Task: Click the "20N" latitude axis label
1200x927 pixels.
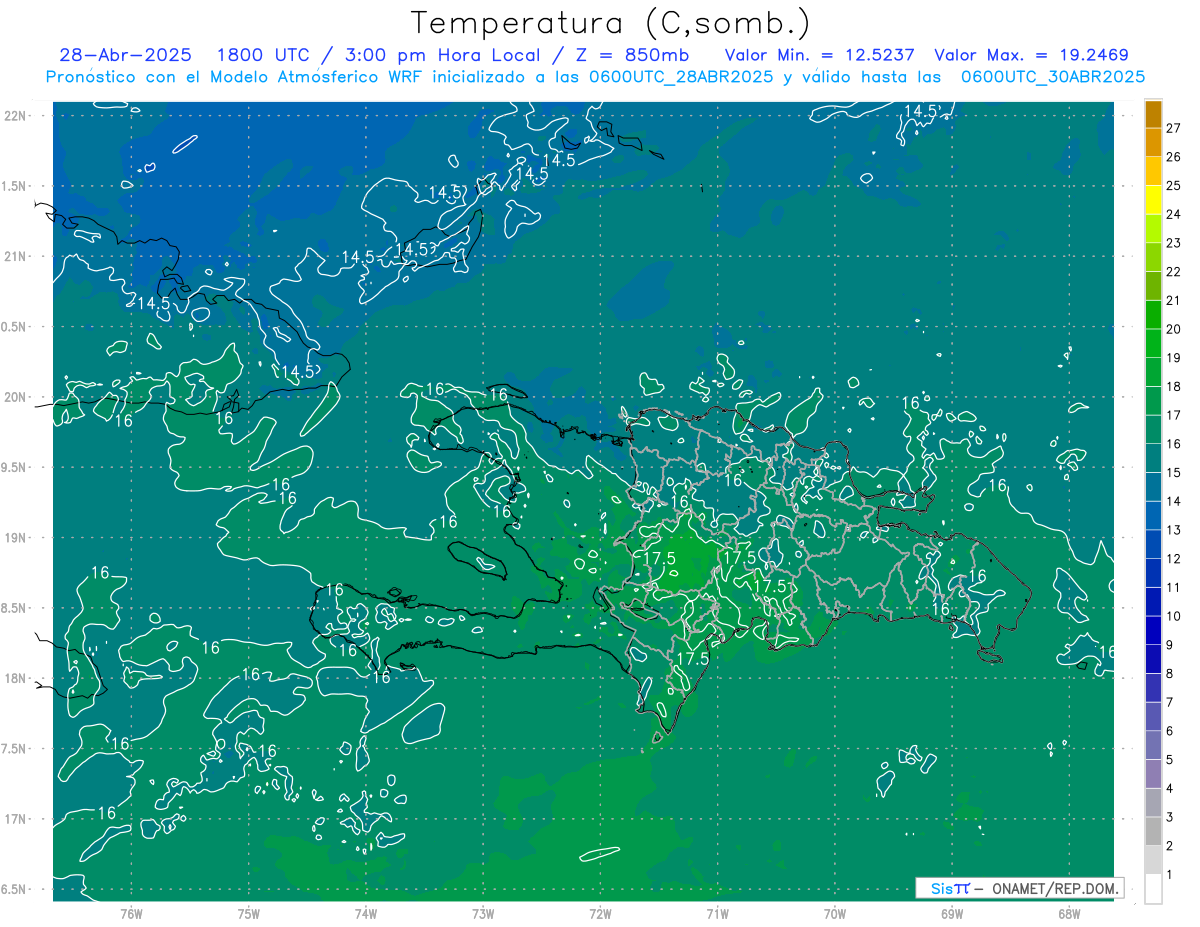Action: click(17, 397)
